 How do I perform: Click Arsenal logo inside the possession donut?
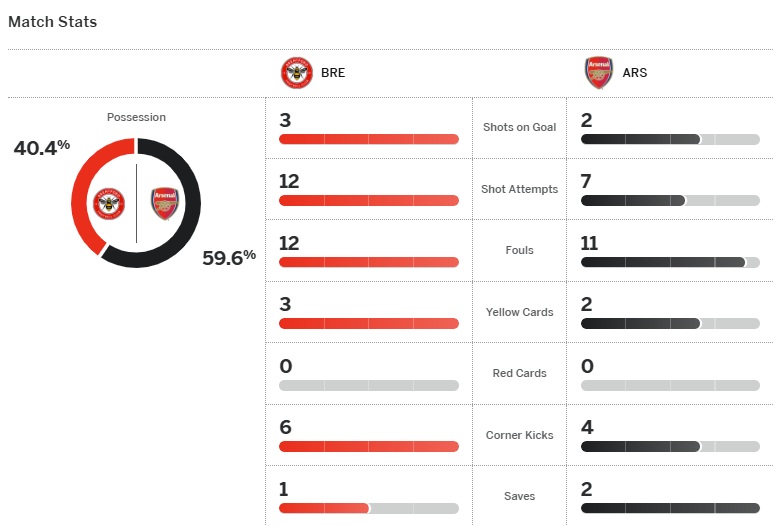point(164,204)
